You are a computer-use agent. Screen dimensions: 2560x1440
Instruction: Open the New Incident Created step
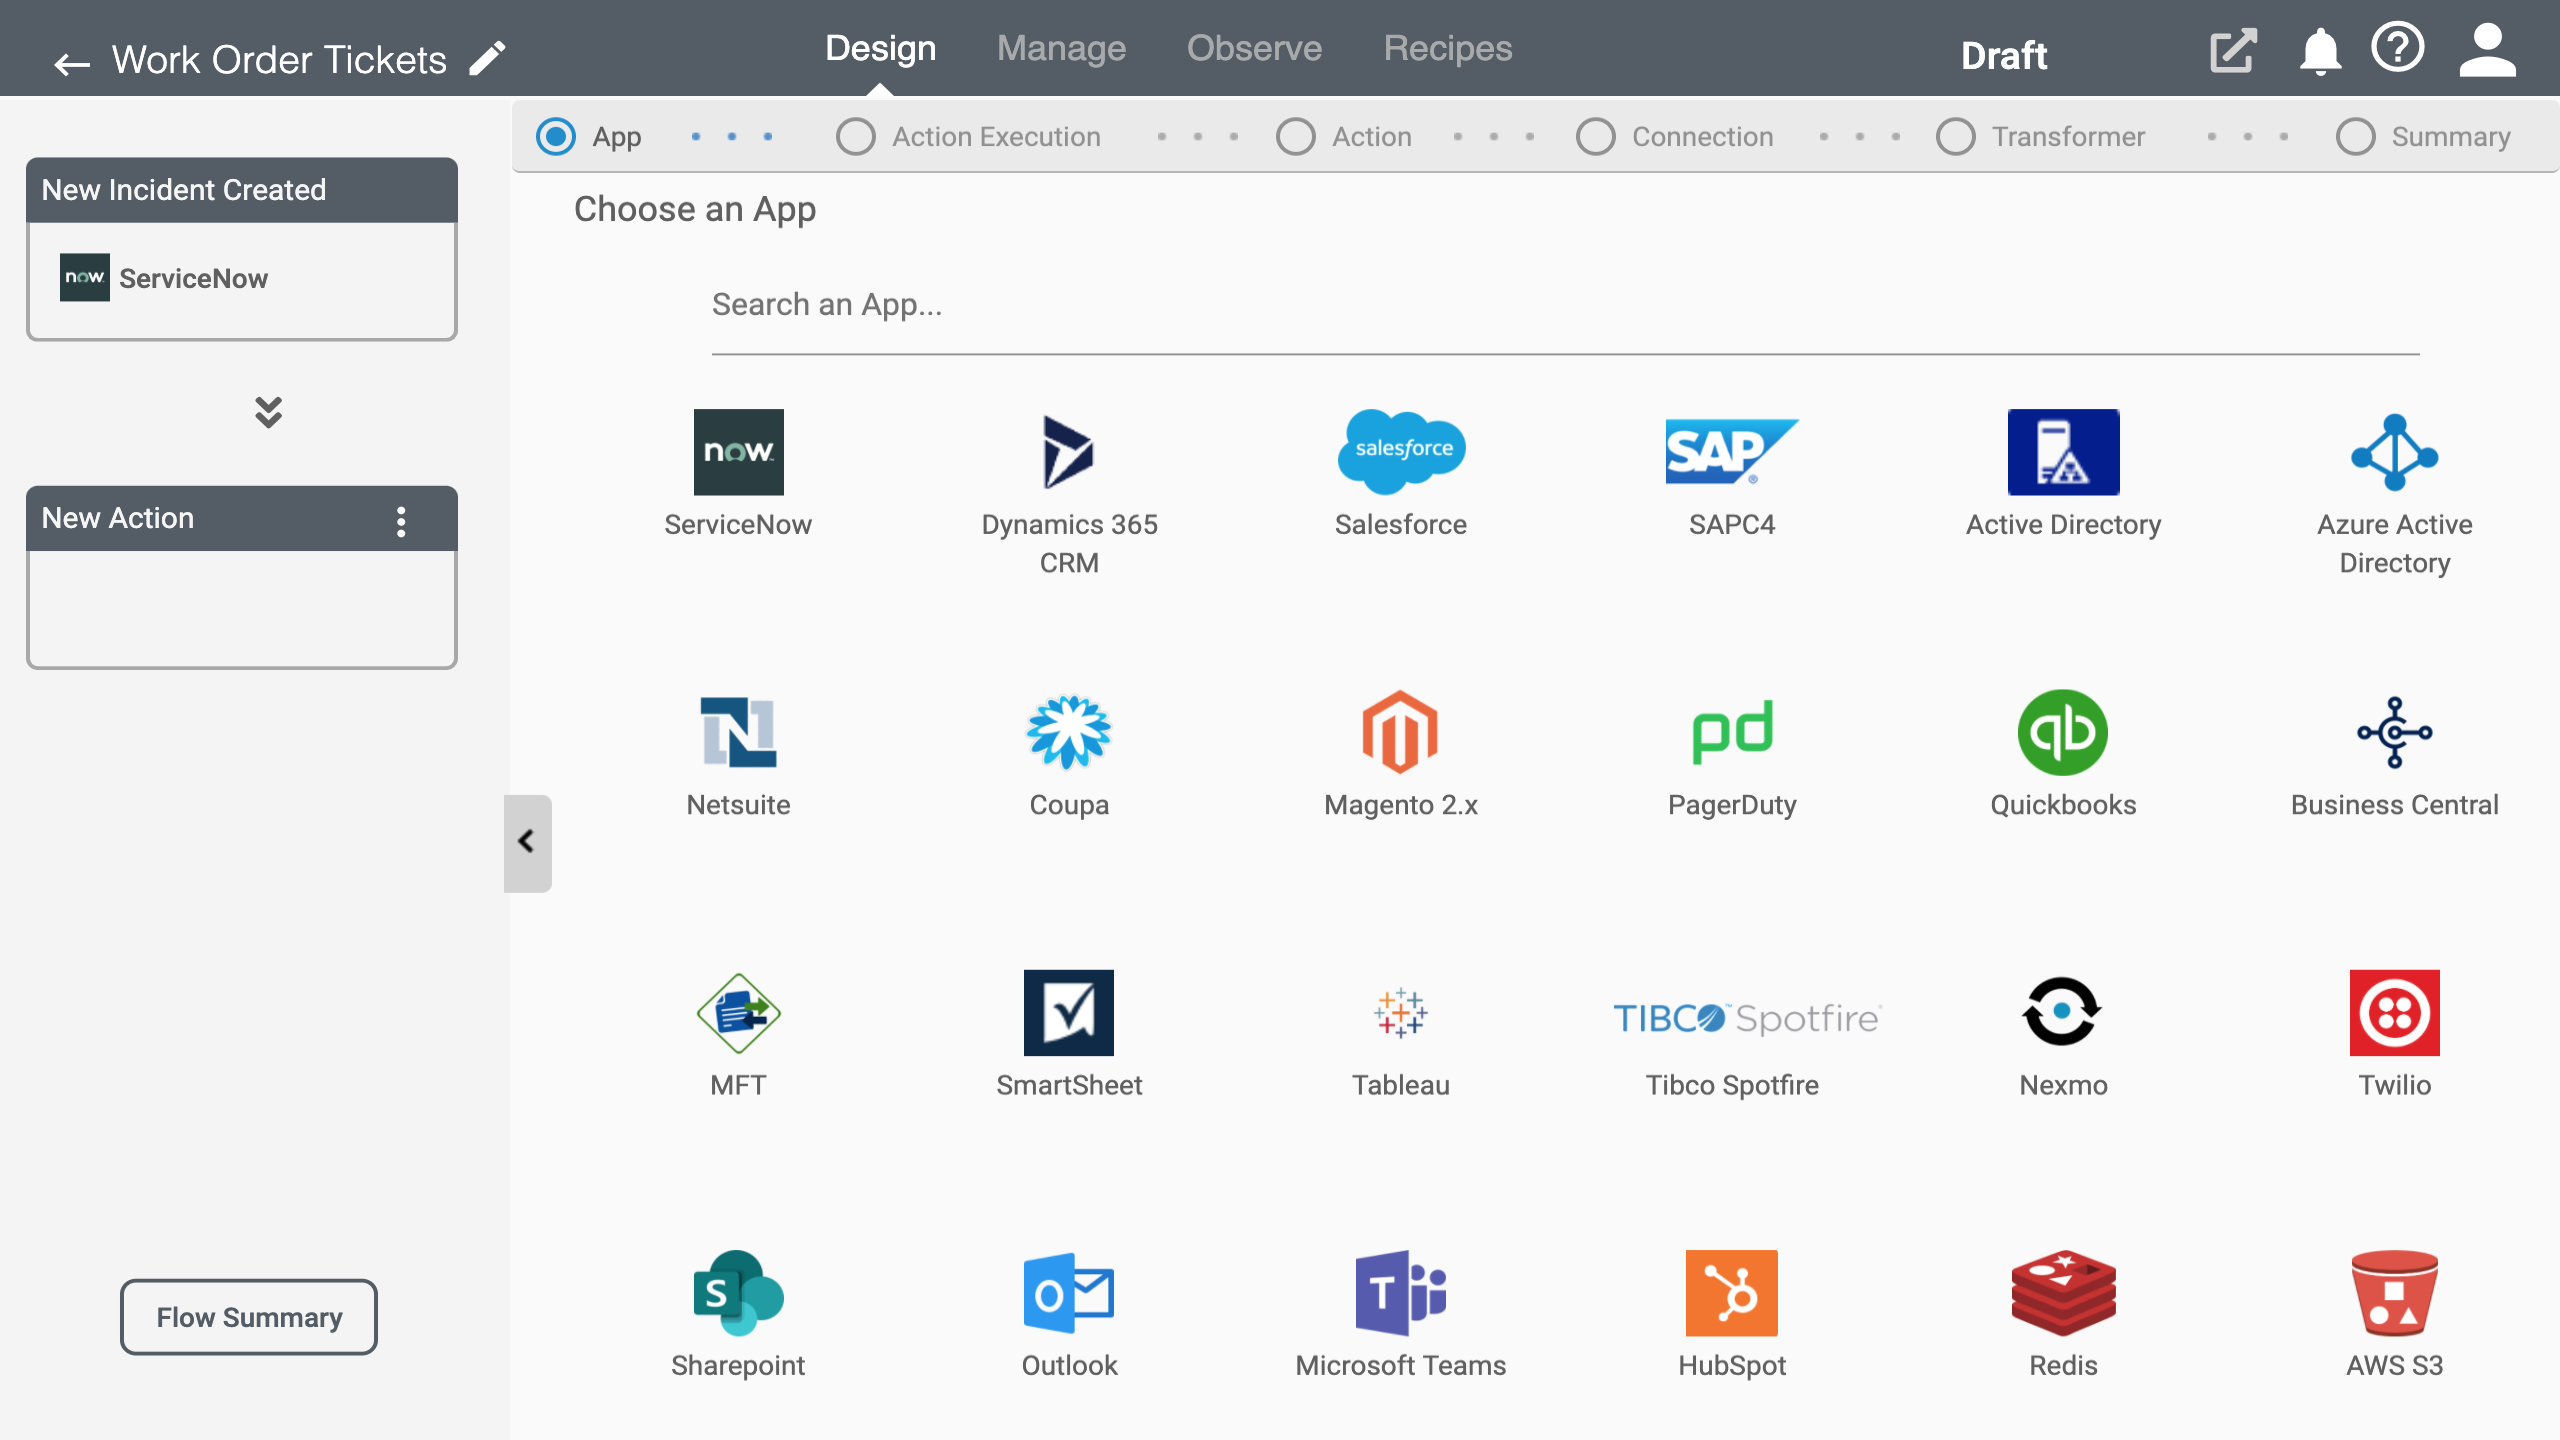coord(242,190)
